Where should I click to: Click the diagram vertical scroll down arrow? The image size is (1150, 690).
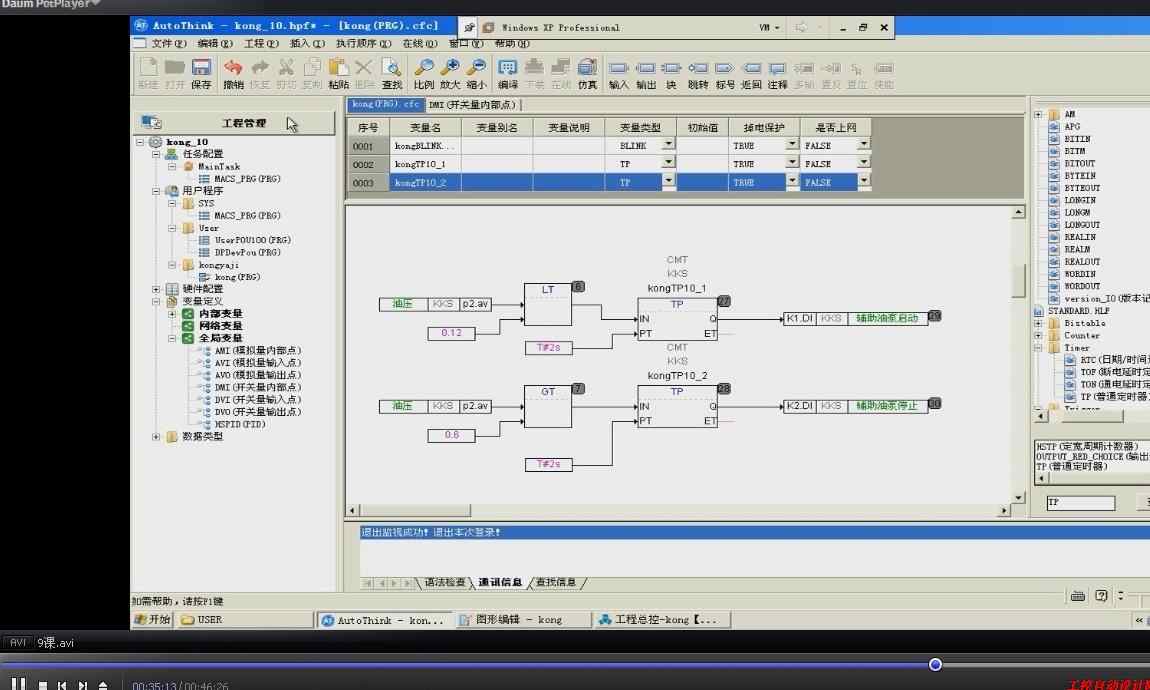(x=1018, y=497)
